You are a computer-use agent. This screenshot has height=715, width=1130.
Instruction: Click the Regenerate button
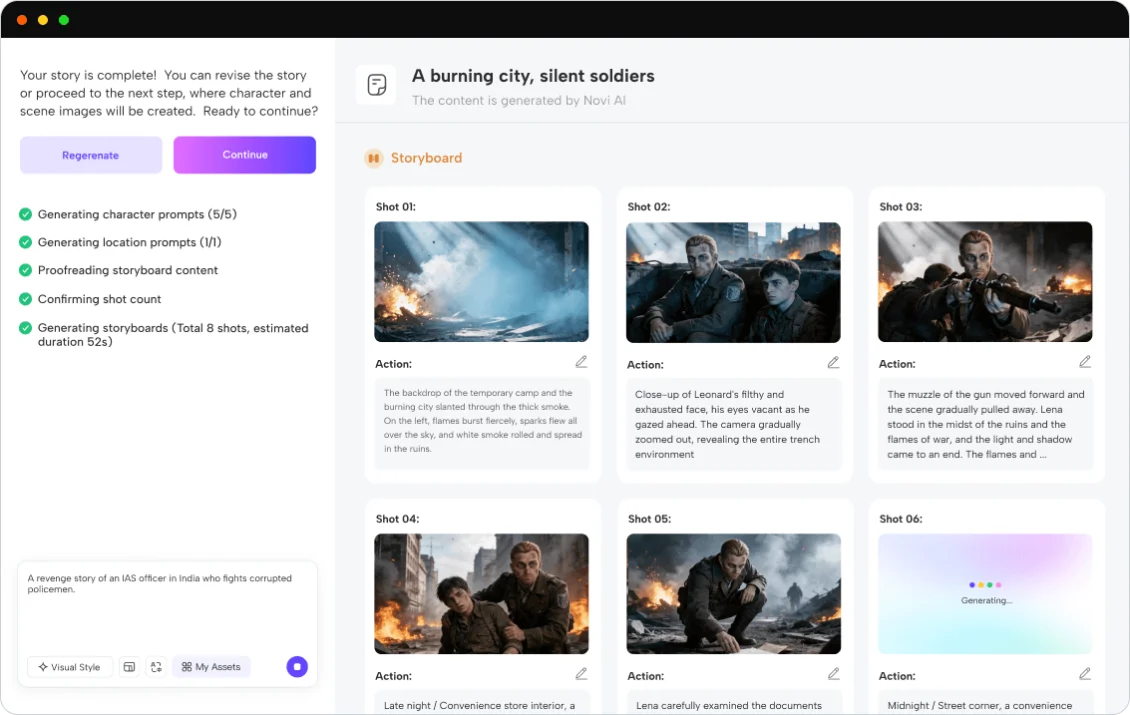[91, 155]
